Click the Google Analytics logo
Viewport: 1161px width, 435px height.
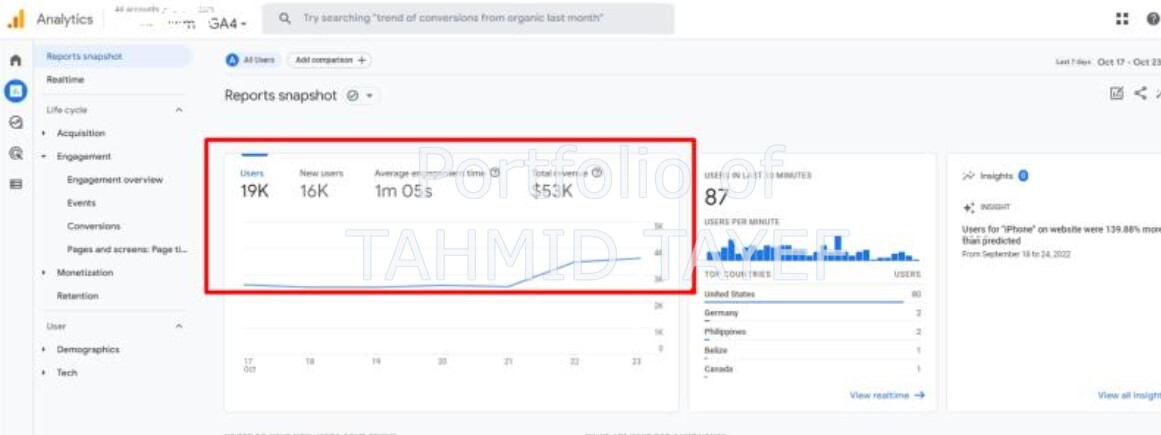tap(16, 19)
